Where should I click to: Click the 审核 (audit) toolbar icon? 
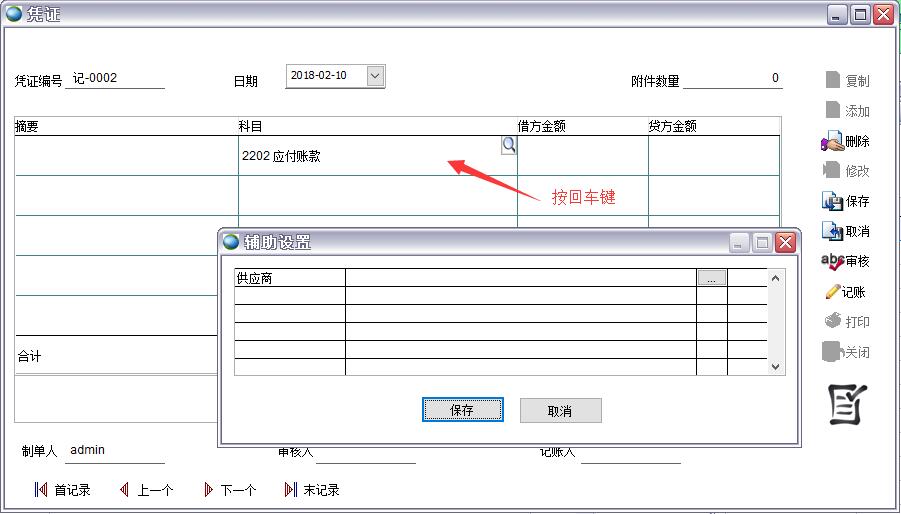[832, 261]
